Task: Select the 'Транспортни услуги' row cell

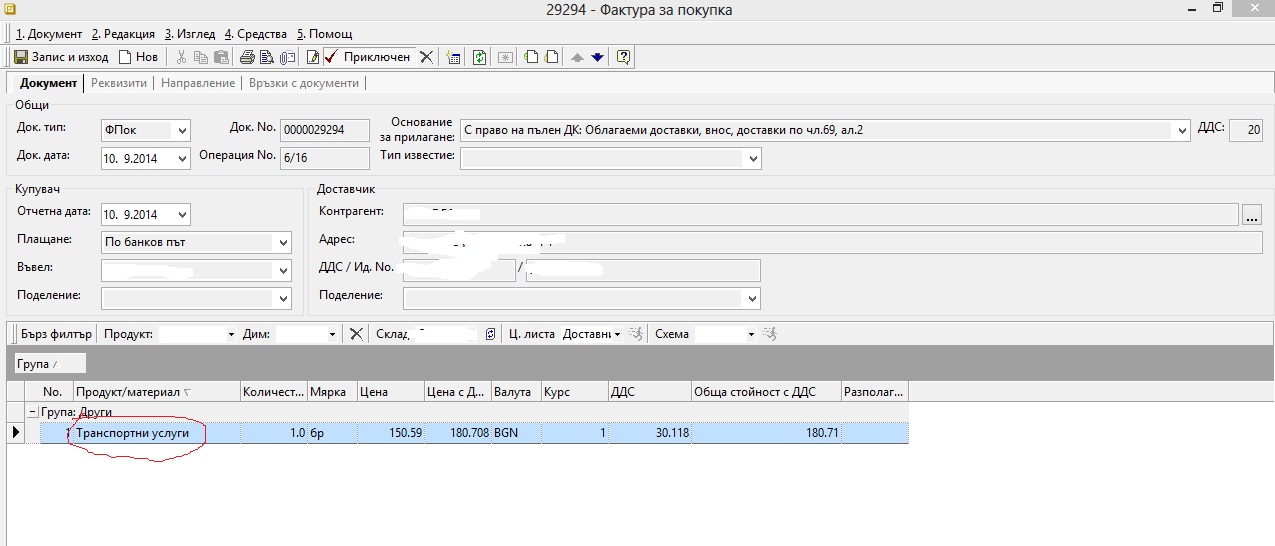Action: point(156,433)
